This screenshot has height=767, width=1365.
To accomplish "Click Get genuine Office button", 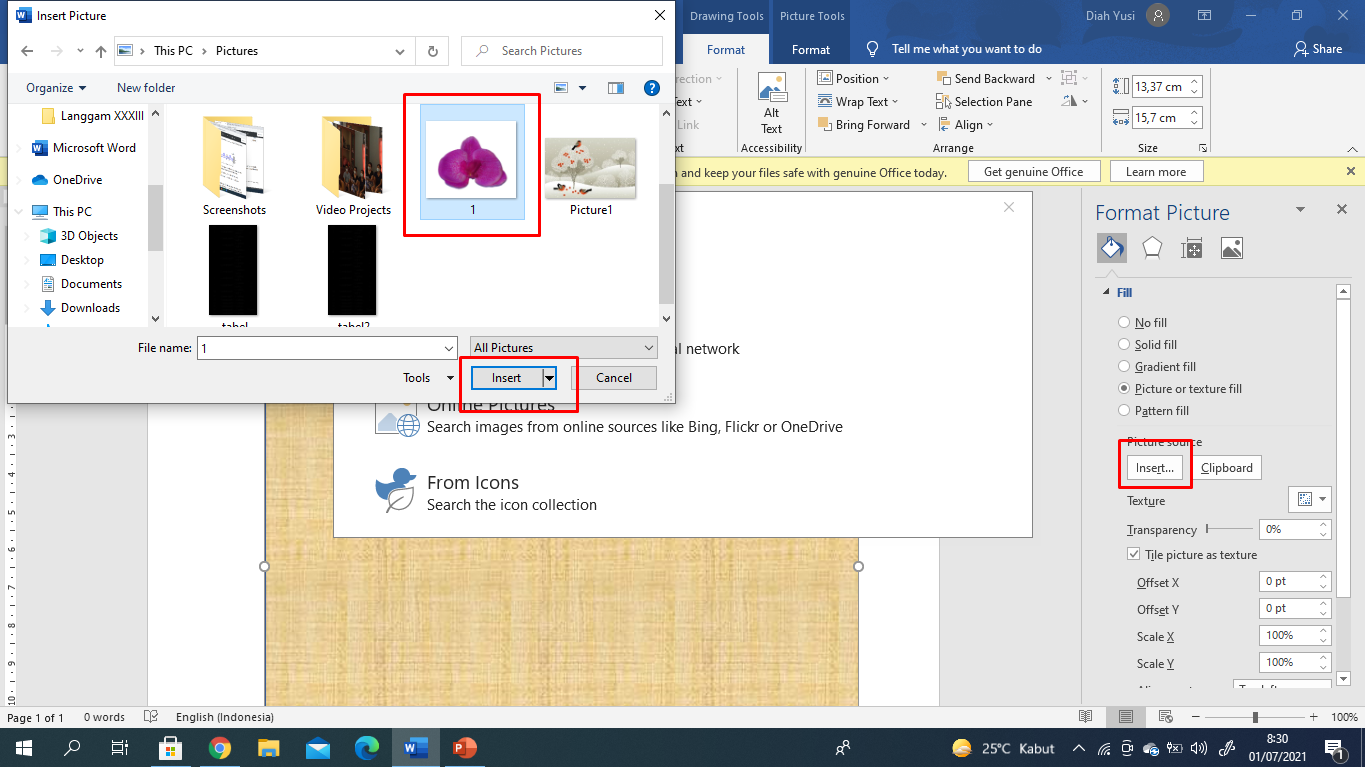I will [1034, 172].
